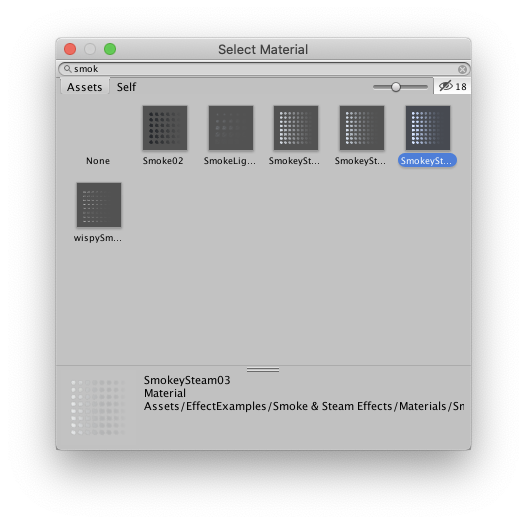Select the SmokeLig... material thumbnail
The image size is (527, 524).
tap(231, 128)
